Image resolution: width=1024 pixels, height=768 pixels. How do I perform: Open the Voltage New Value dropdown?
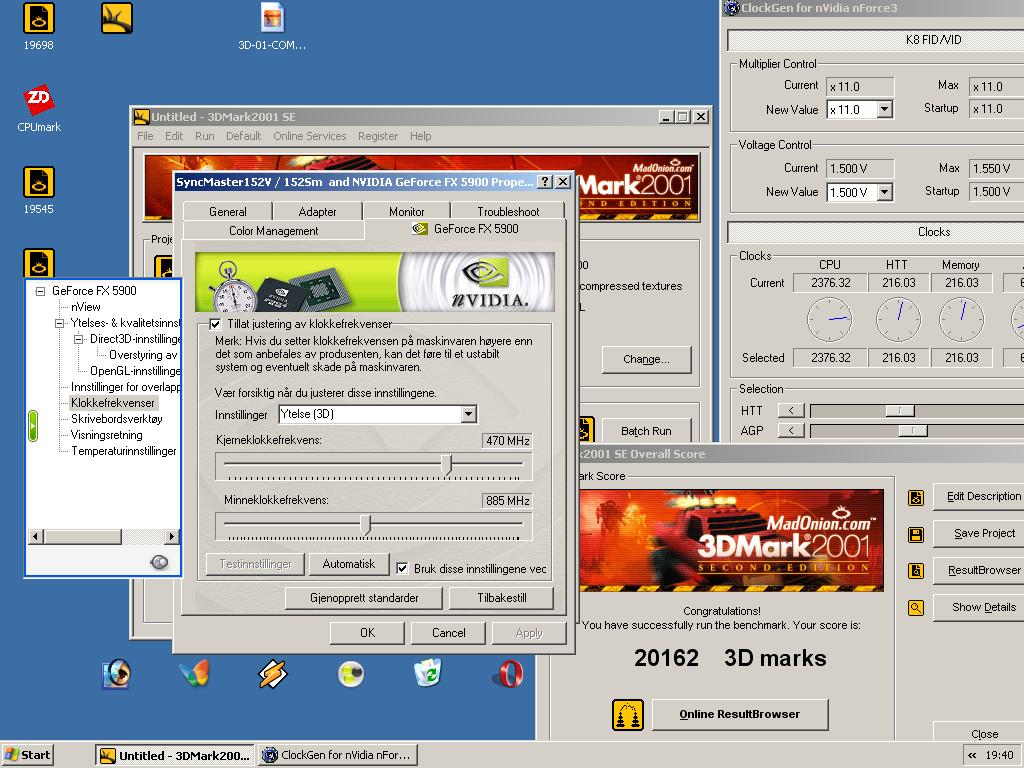[x=884, y=192]
